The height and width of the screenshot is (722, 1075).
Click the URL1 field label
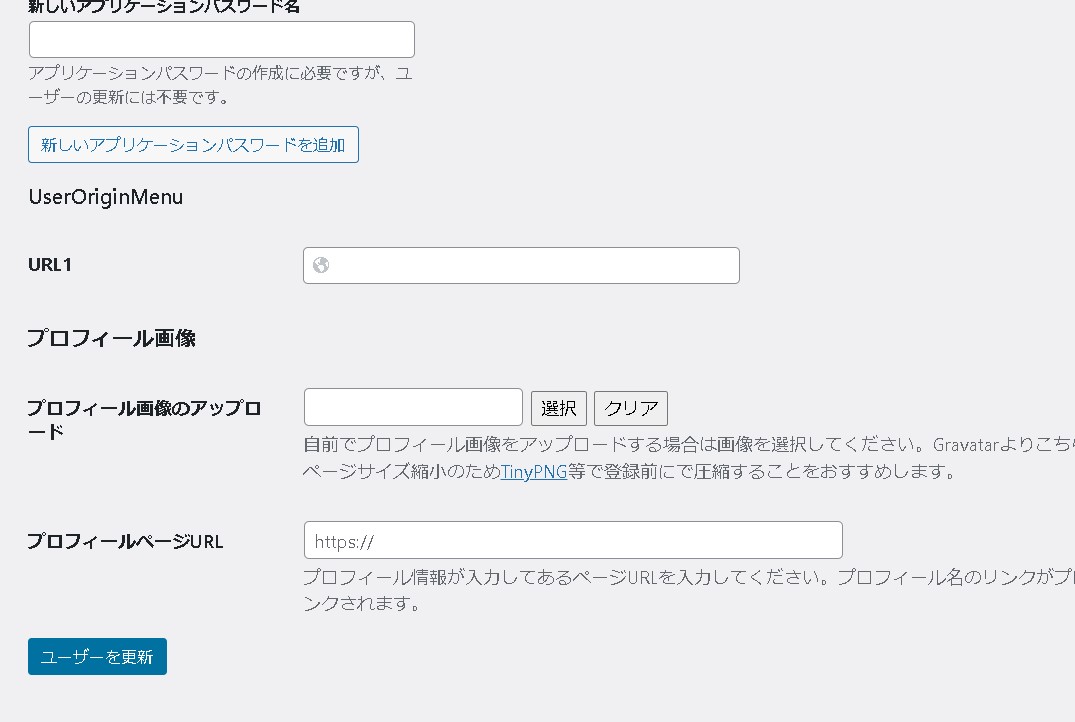tap(50, 265)
